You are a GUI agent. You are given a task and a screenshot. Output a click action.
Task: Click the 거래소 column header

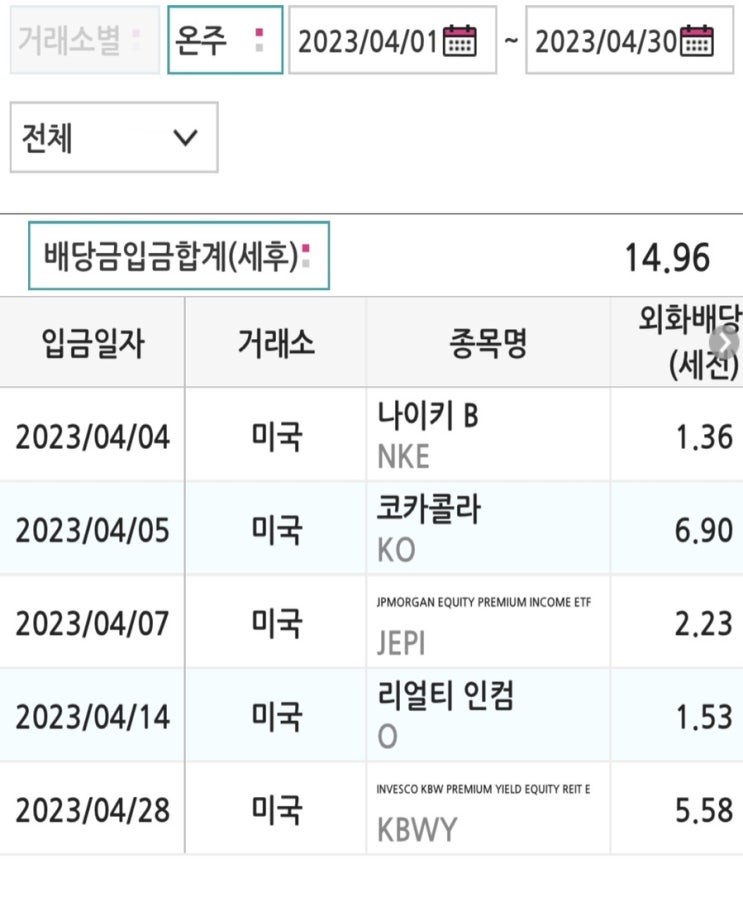[276, 342]
